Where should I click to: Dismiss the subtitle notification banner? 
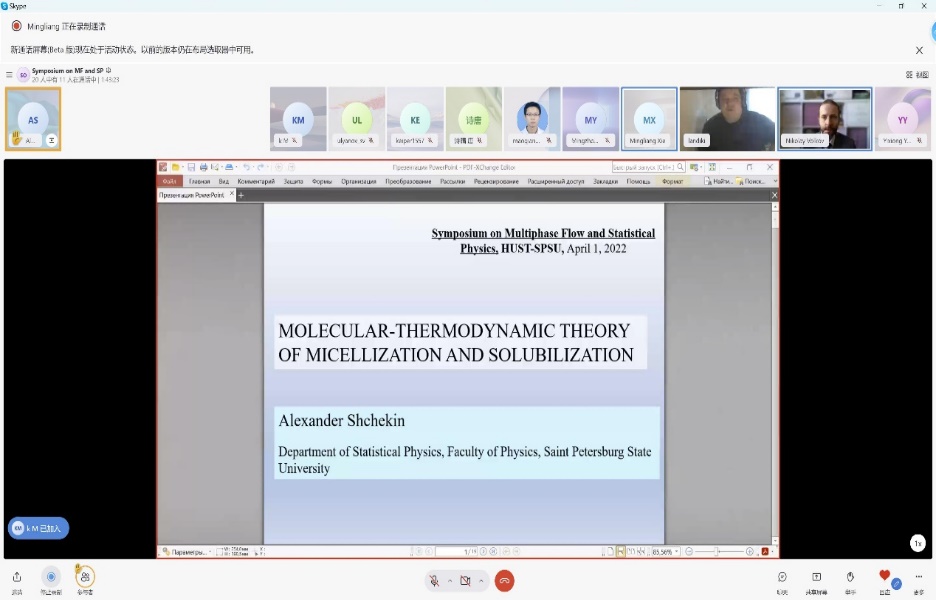pyautogui.click(x=919, y=50)
